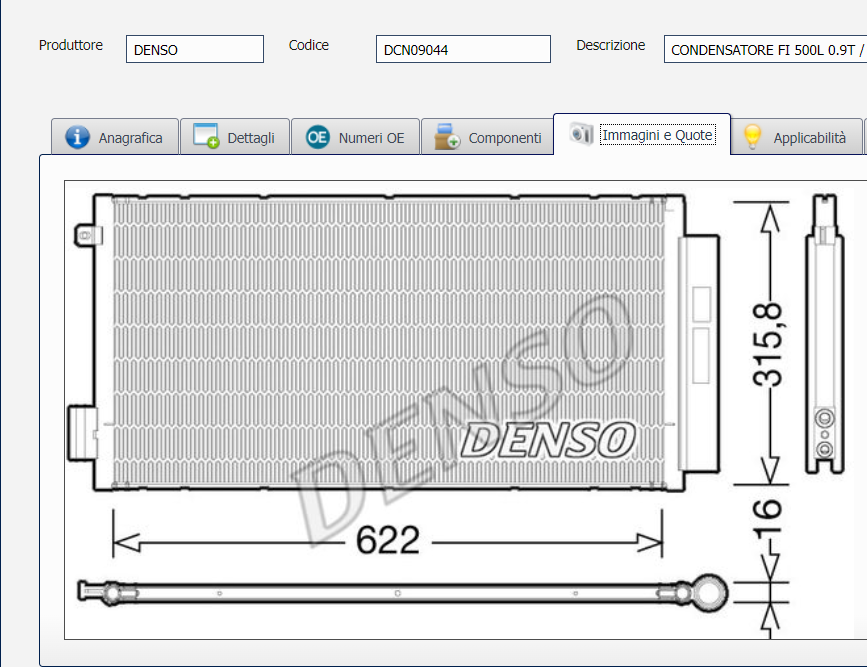
Task: Click the condenser front-view drawing
Action: click(393, 342)
